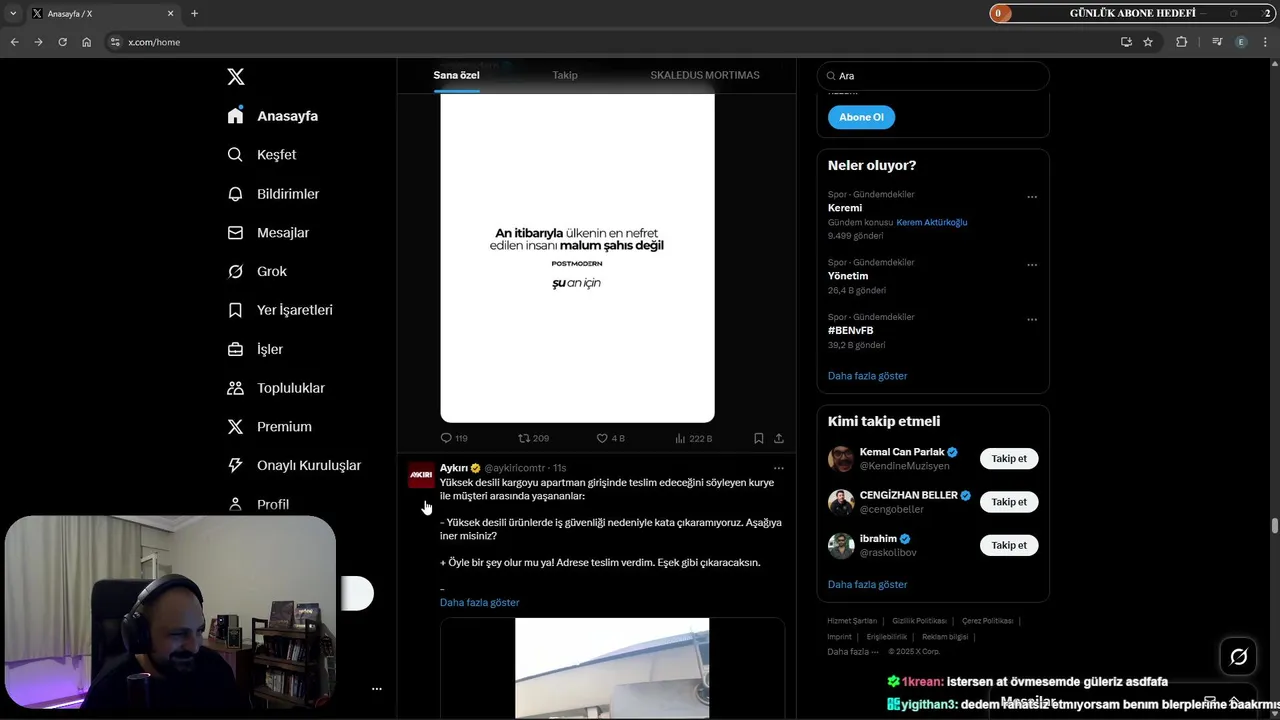Open Yer İşaretleri bookmarks
The image size is (1280, 720).
280,310
